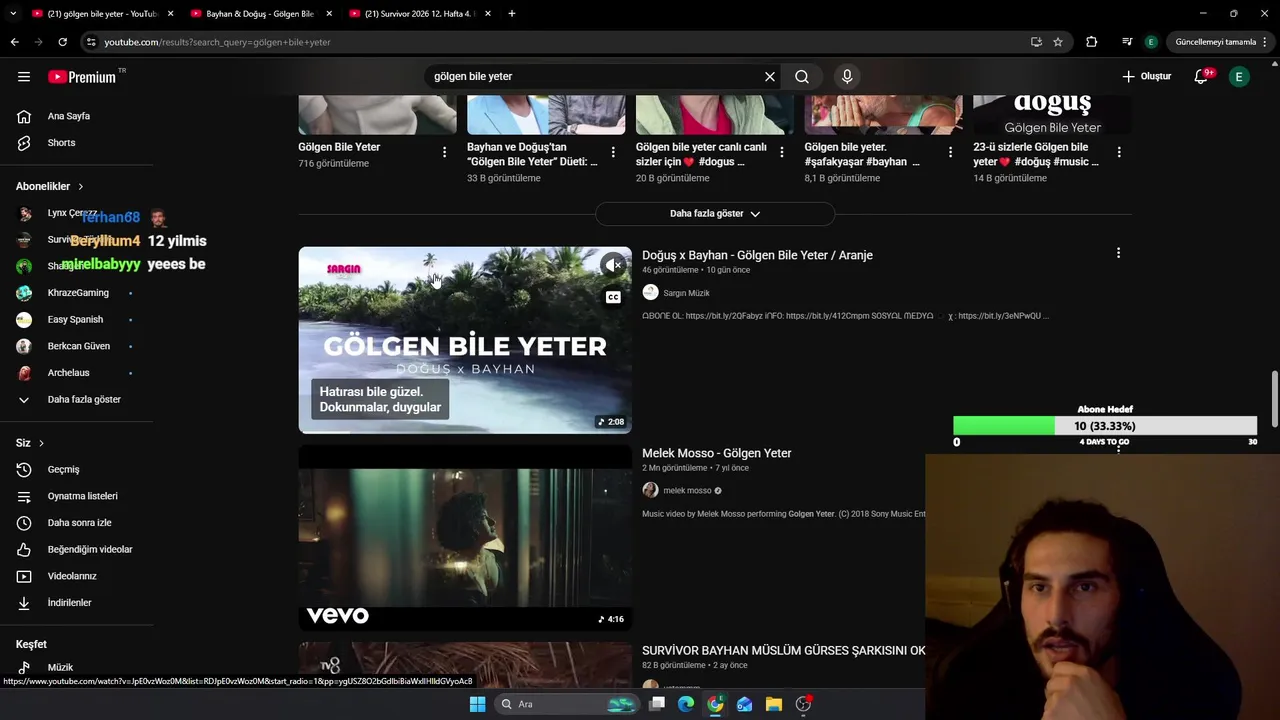Open the Sargın Müzik channel link

(686, 293)
